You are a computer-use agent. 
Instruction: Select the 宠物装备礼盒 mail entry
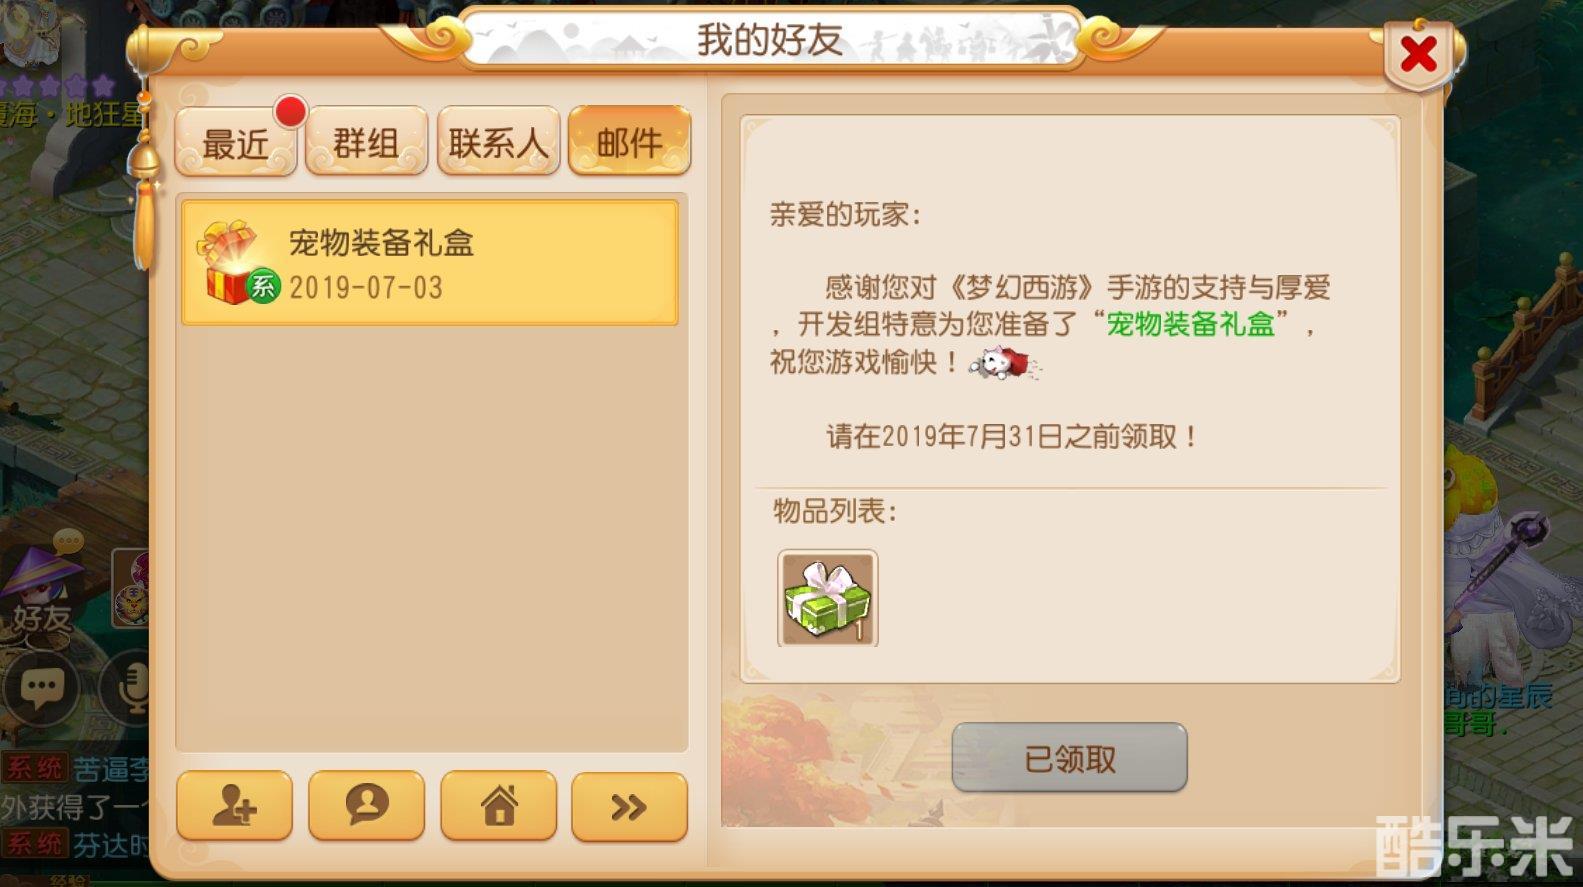coord(430,263)
